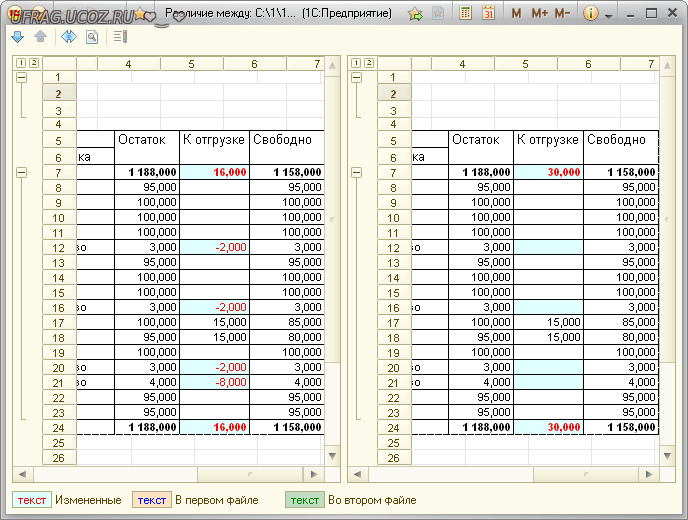Show group level 1 in left panel
Image resolution: width=688 pixels, height=520 pixels.
(x=20, y=63)
